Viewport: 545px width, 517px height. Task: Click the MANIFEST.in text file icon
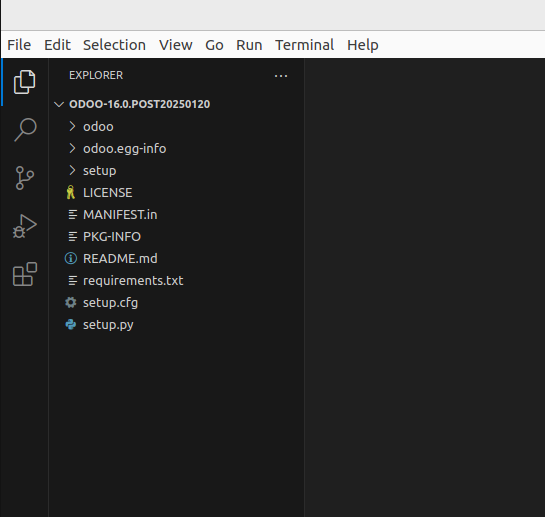pyautogui.click(x=73, y=215)
